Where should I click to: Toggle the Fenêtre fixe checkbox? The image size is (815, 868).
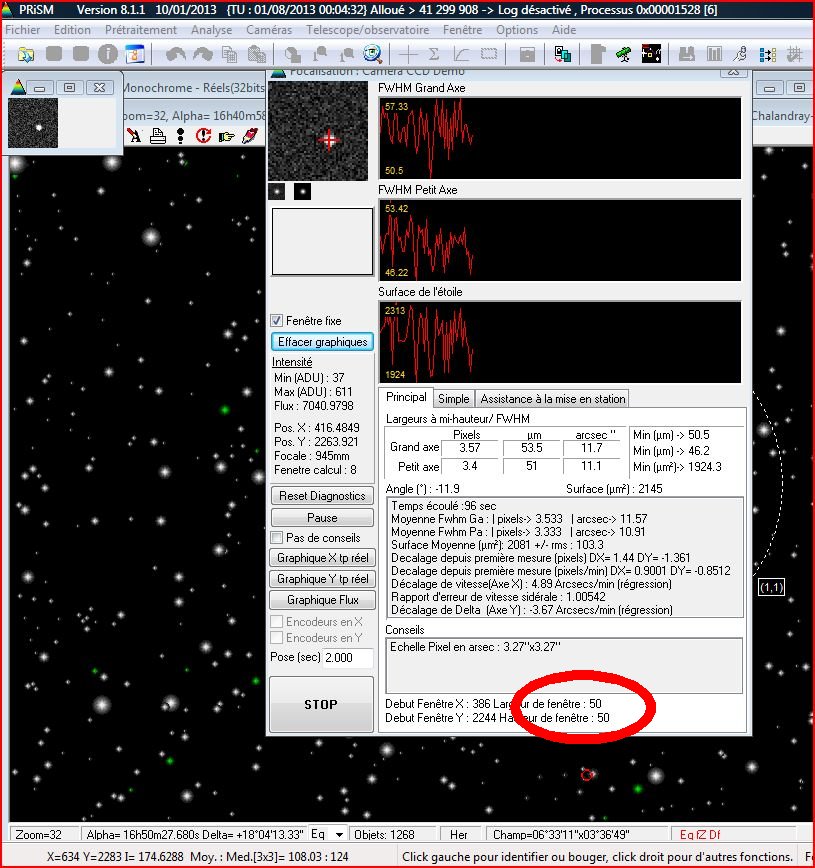click(277, 321)
